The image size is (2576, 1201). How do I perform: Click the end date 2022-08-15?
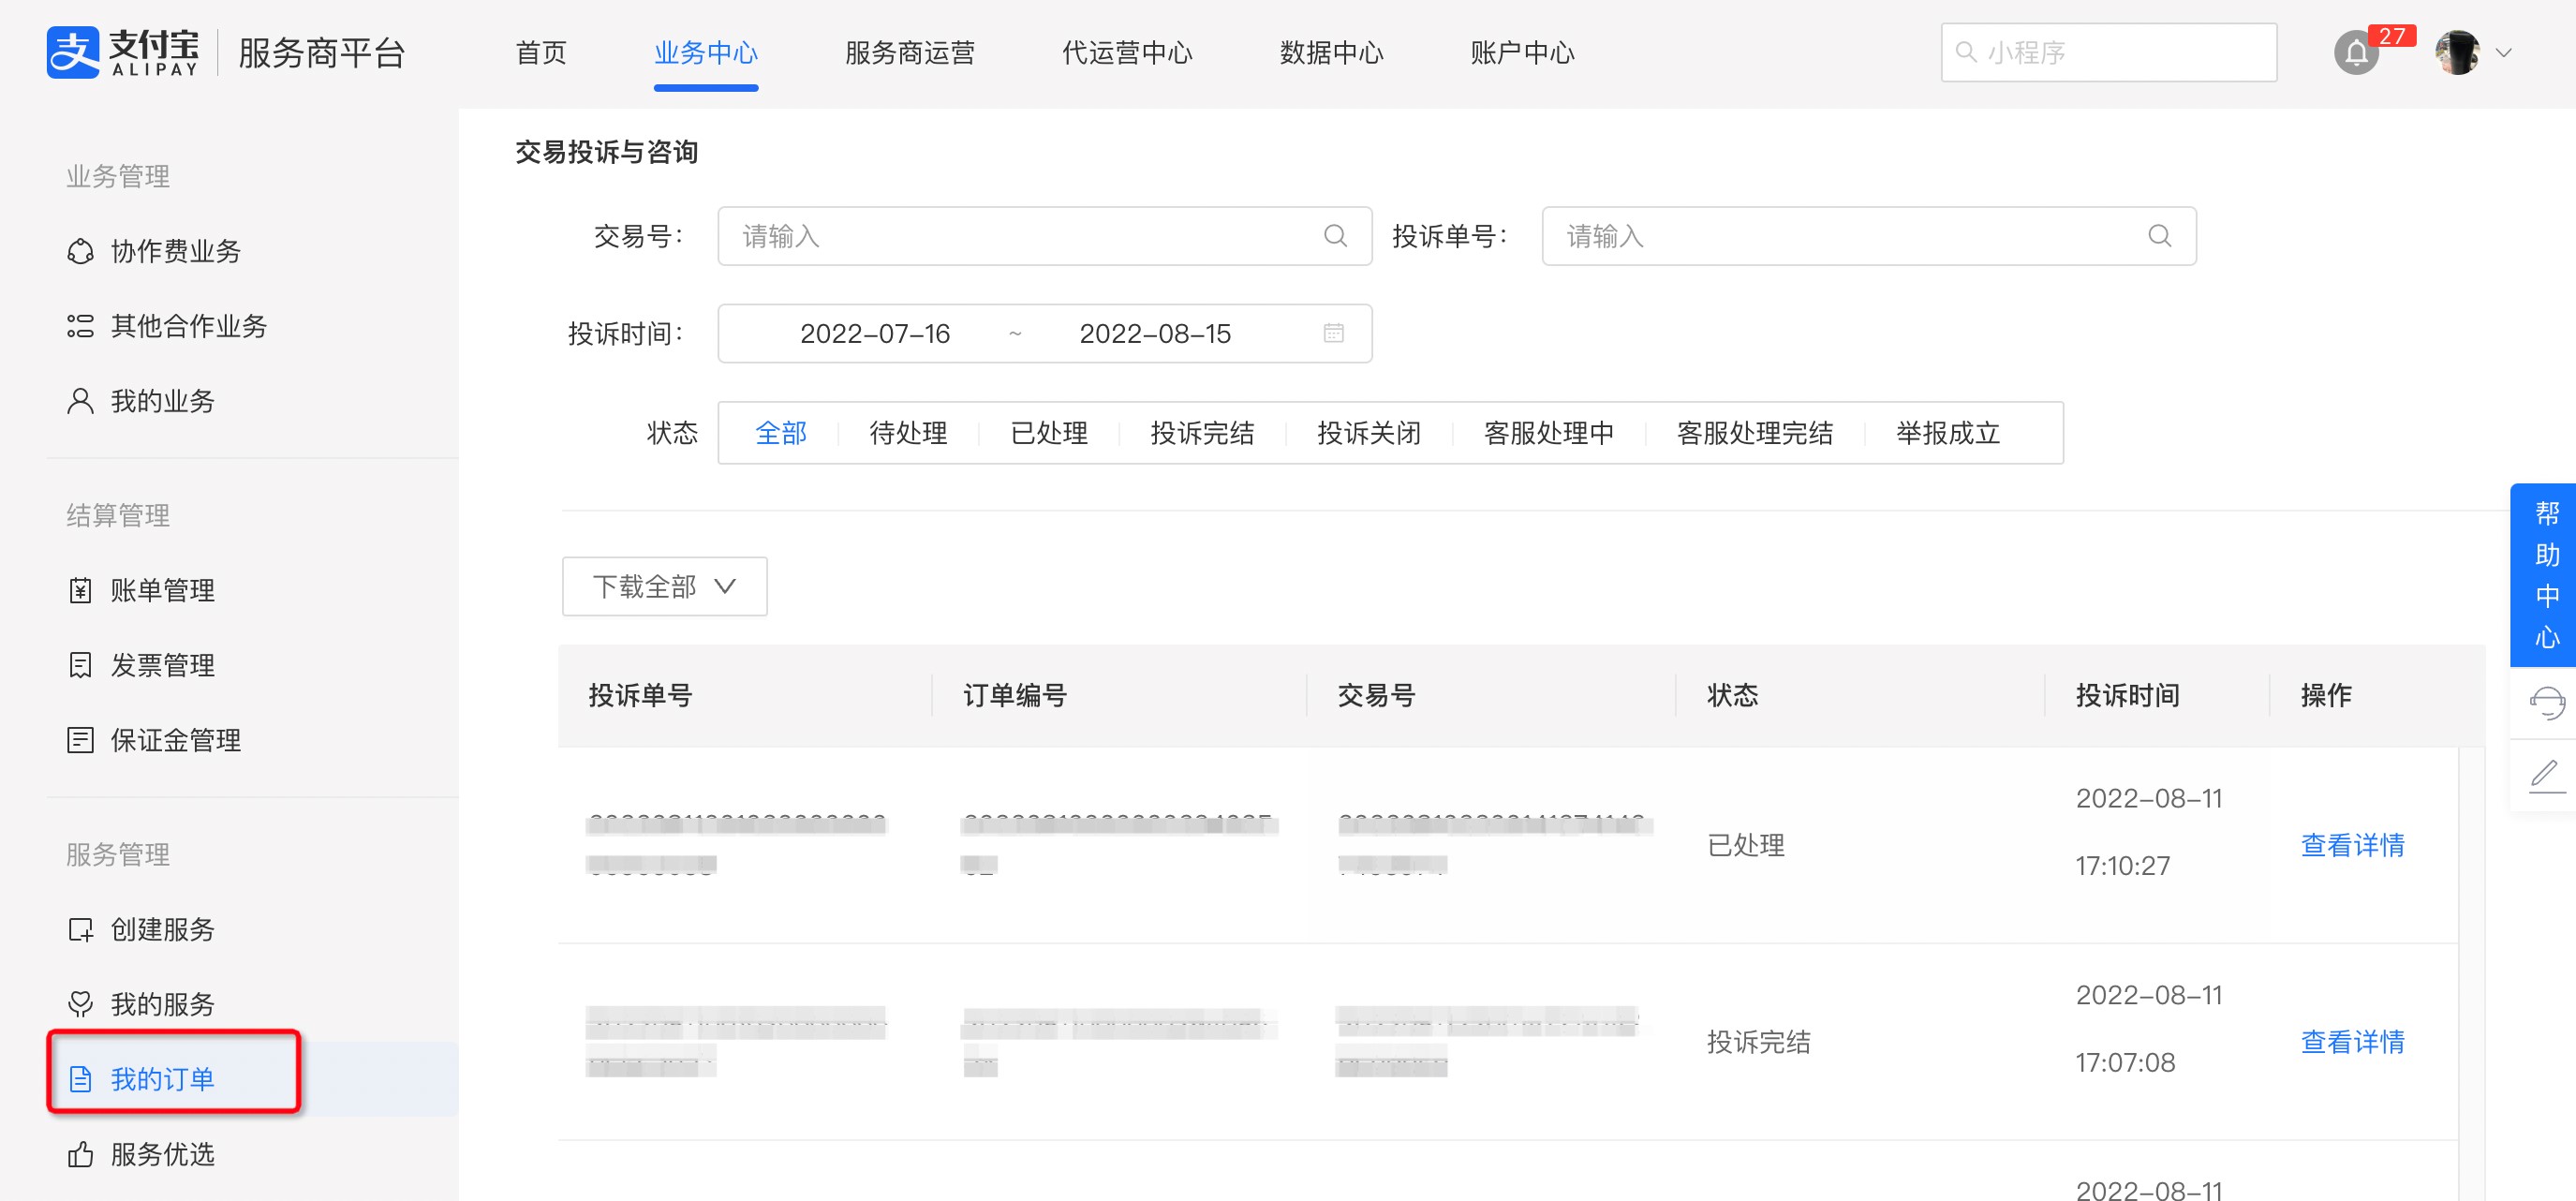(1155, 333)
